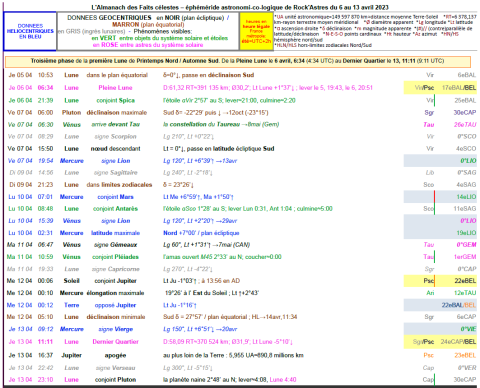
Task: Select the "conjoint Pléiades" entry
Action: pos(115,257)
